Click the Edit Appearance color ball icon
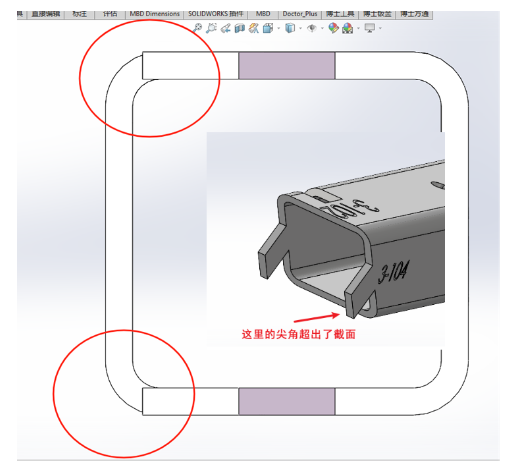Image resolution: width=516 pixels, height=464 pixels. pos(333,28)
